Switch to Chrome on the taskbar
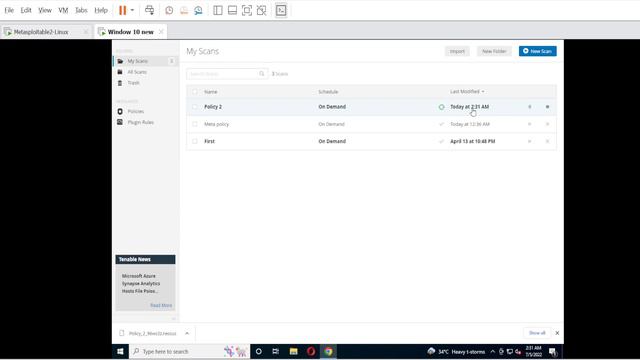This screenshot has width=640, height=360. point(329,351)
